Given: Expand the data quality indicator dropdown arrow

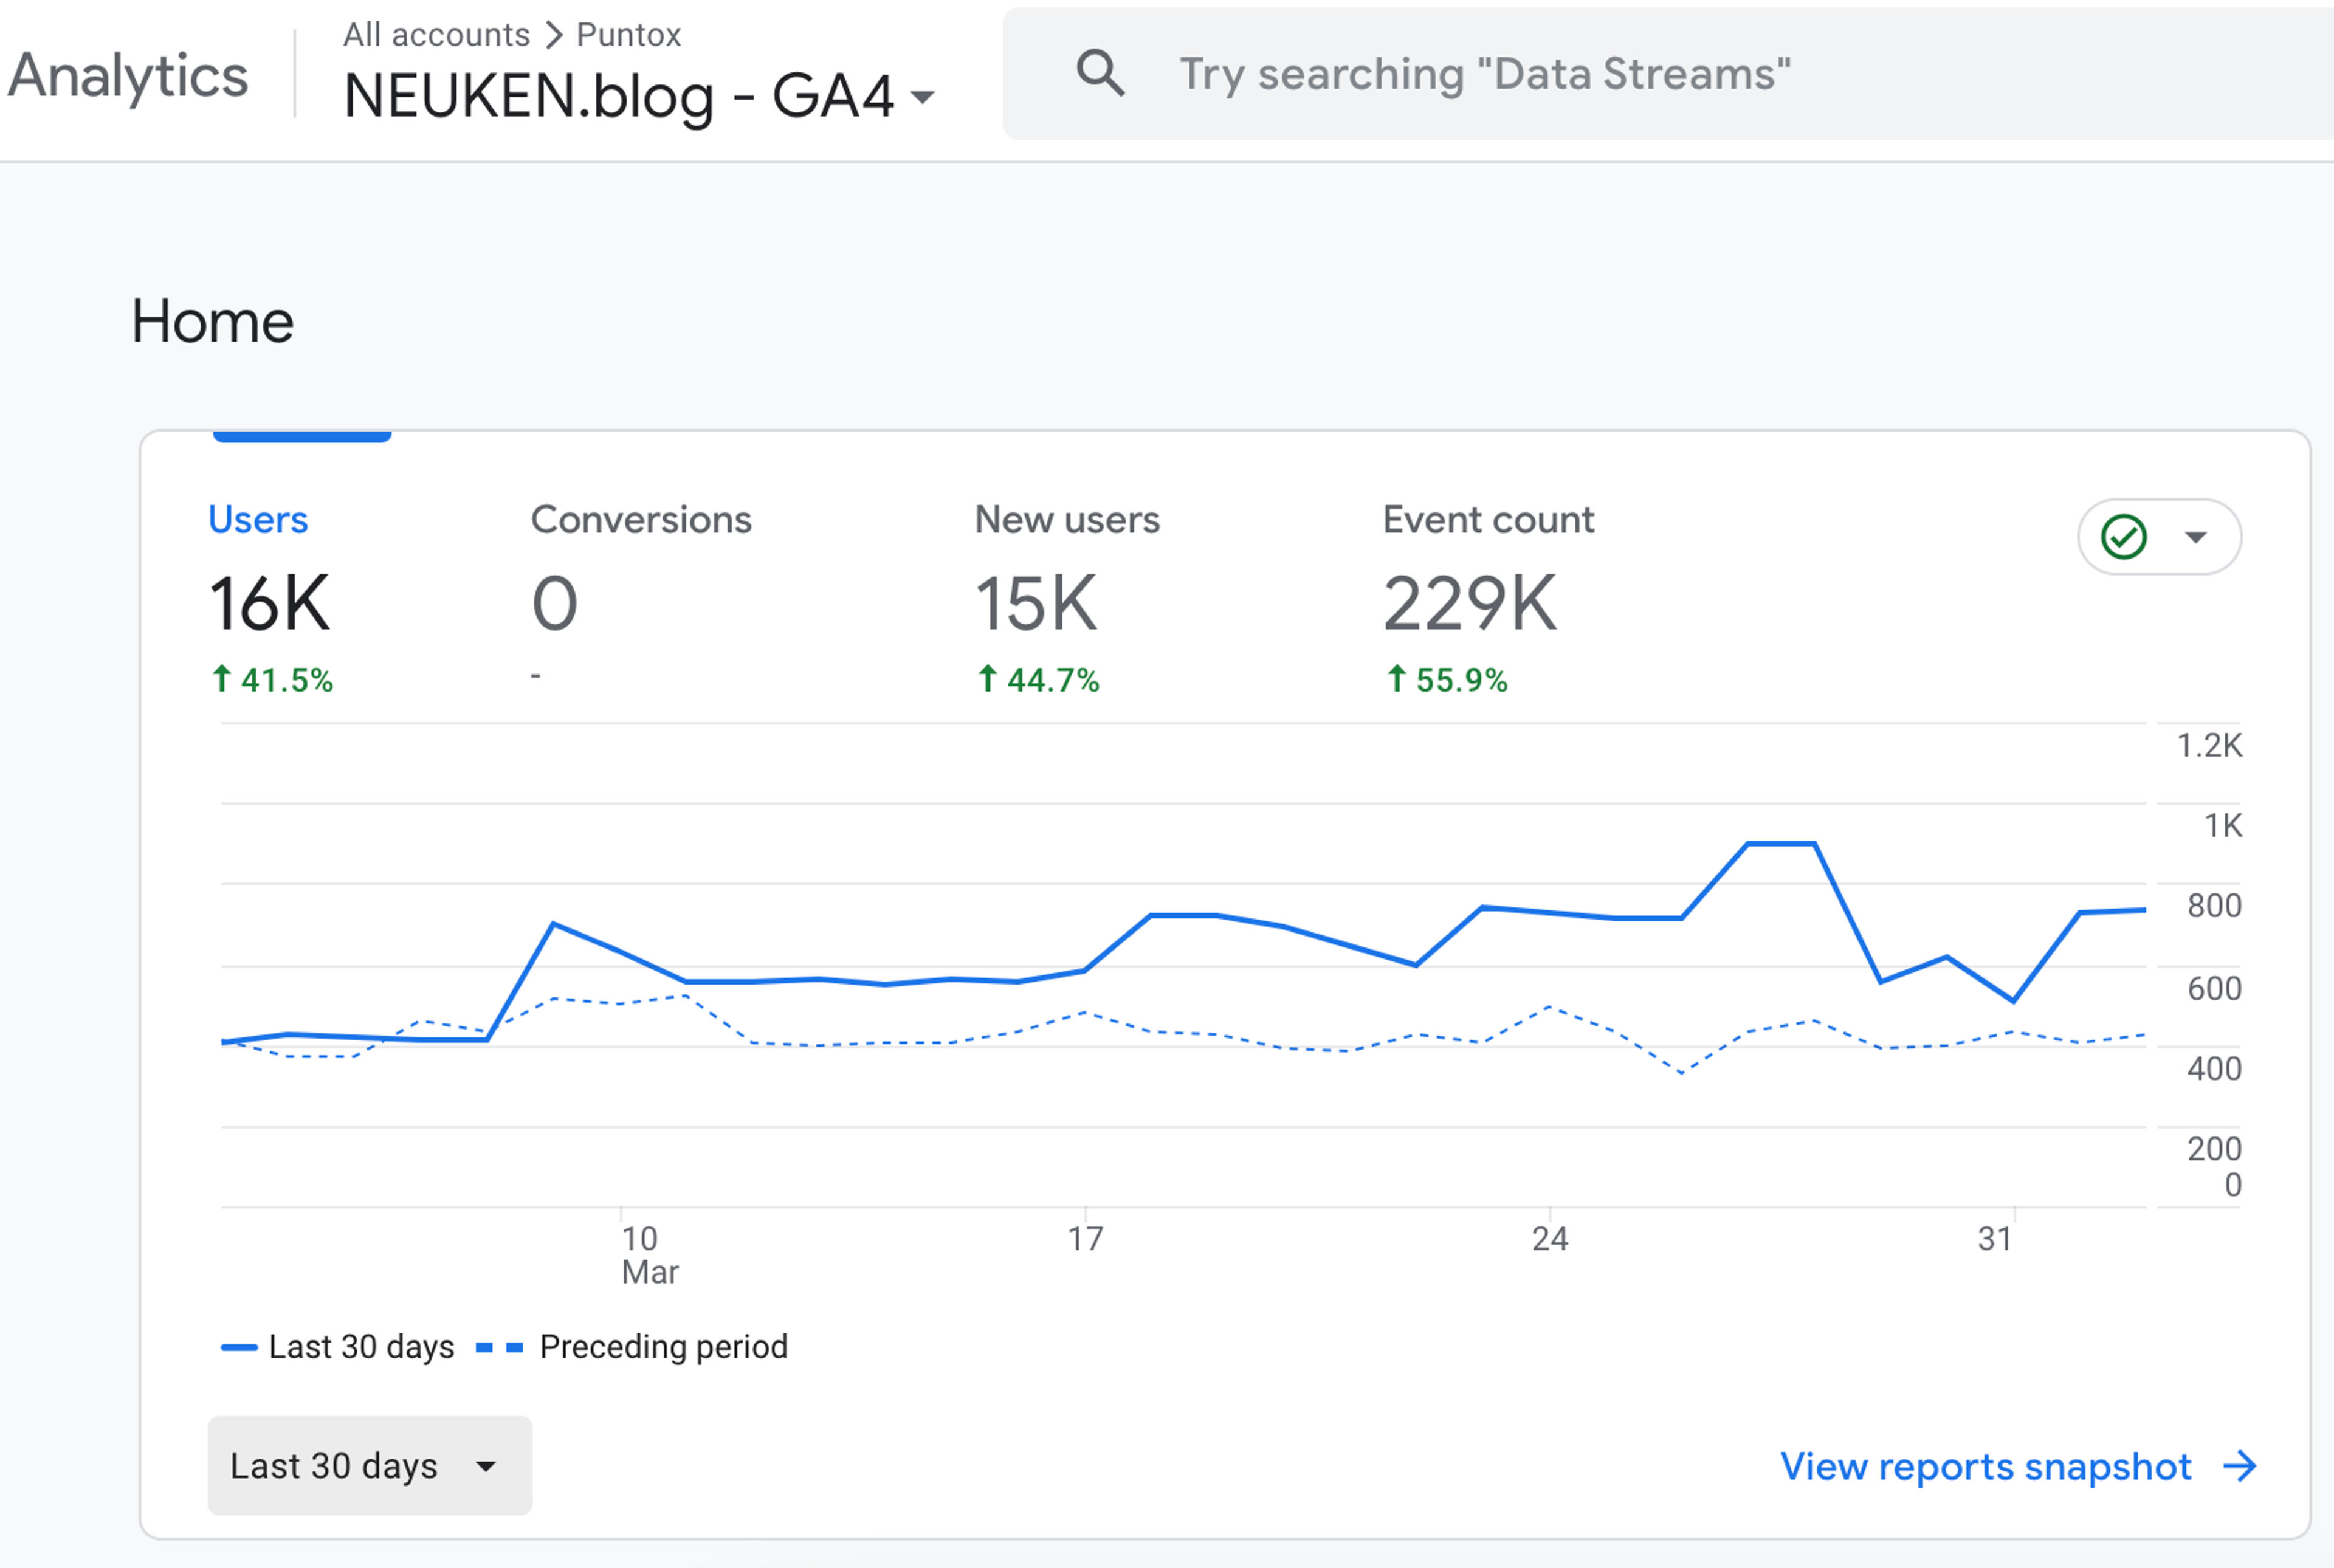Looking at the screenshot, I should pos(2196,537).
